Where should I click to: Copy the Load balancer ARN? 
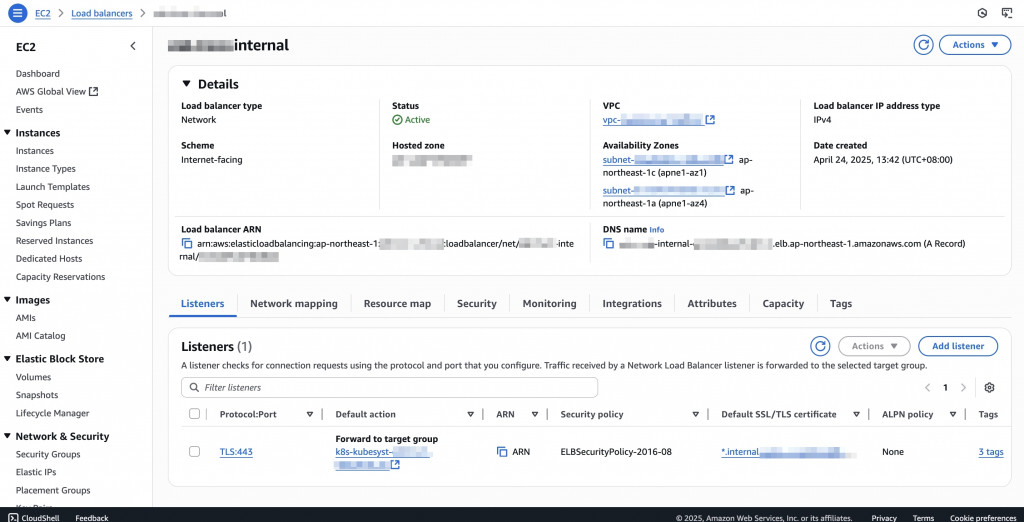(187, 244)
